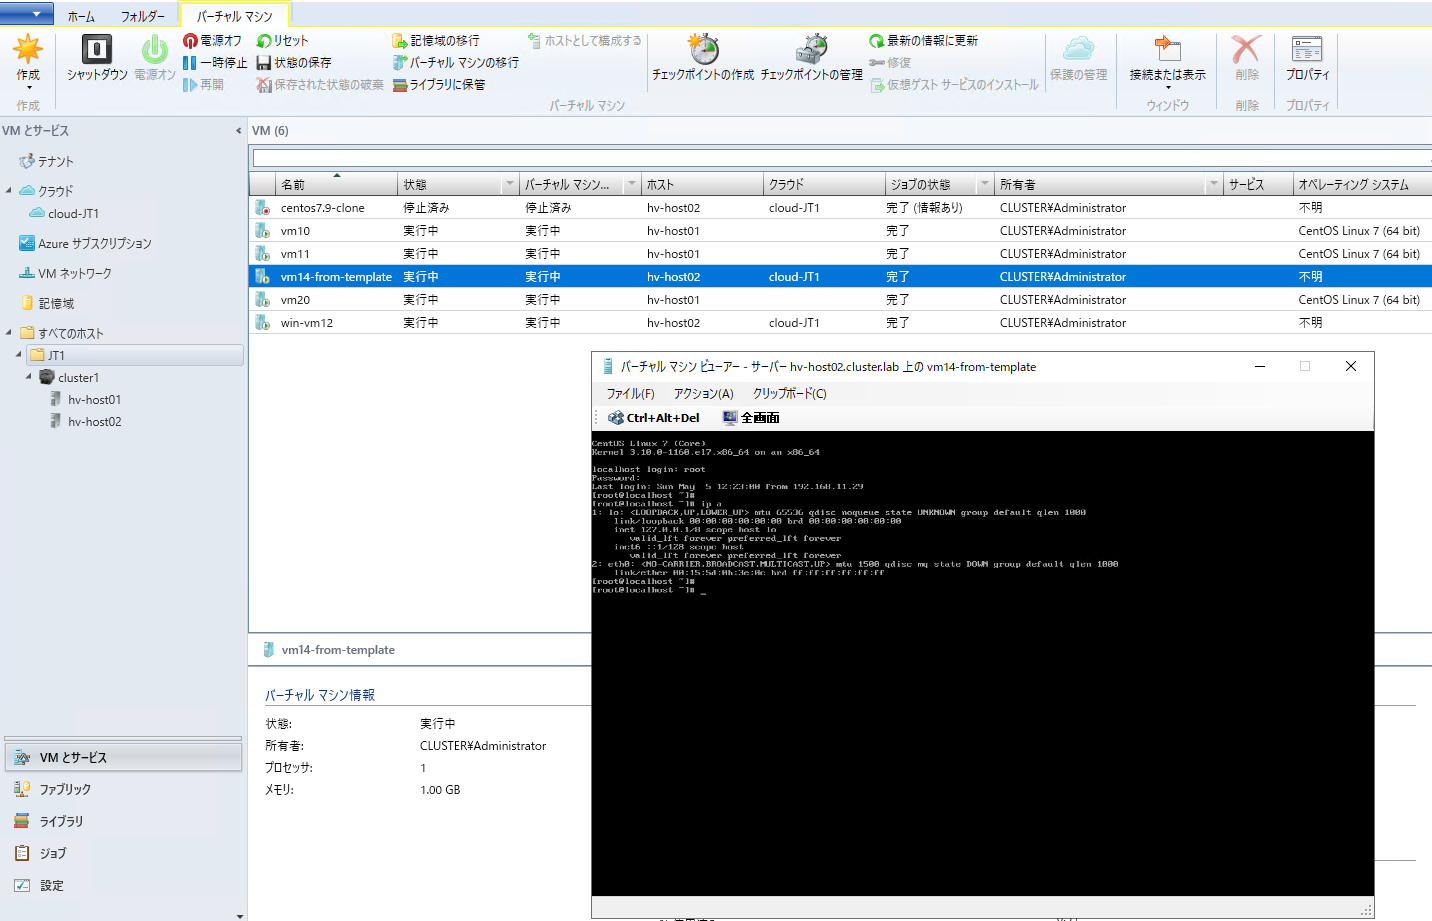Switch to the ホーム ribbon tab
The height and width of the screenshot is (921, 1432).
coord(80,15)
